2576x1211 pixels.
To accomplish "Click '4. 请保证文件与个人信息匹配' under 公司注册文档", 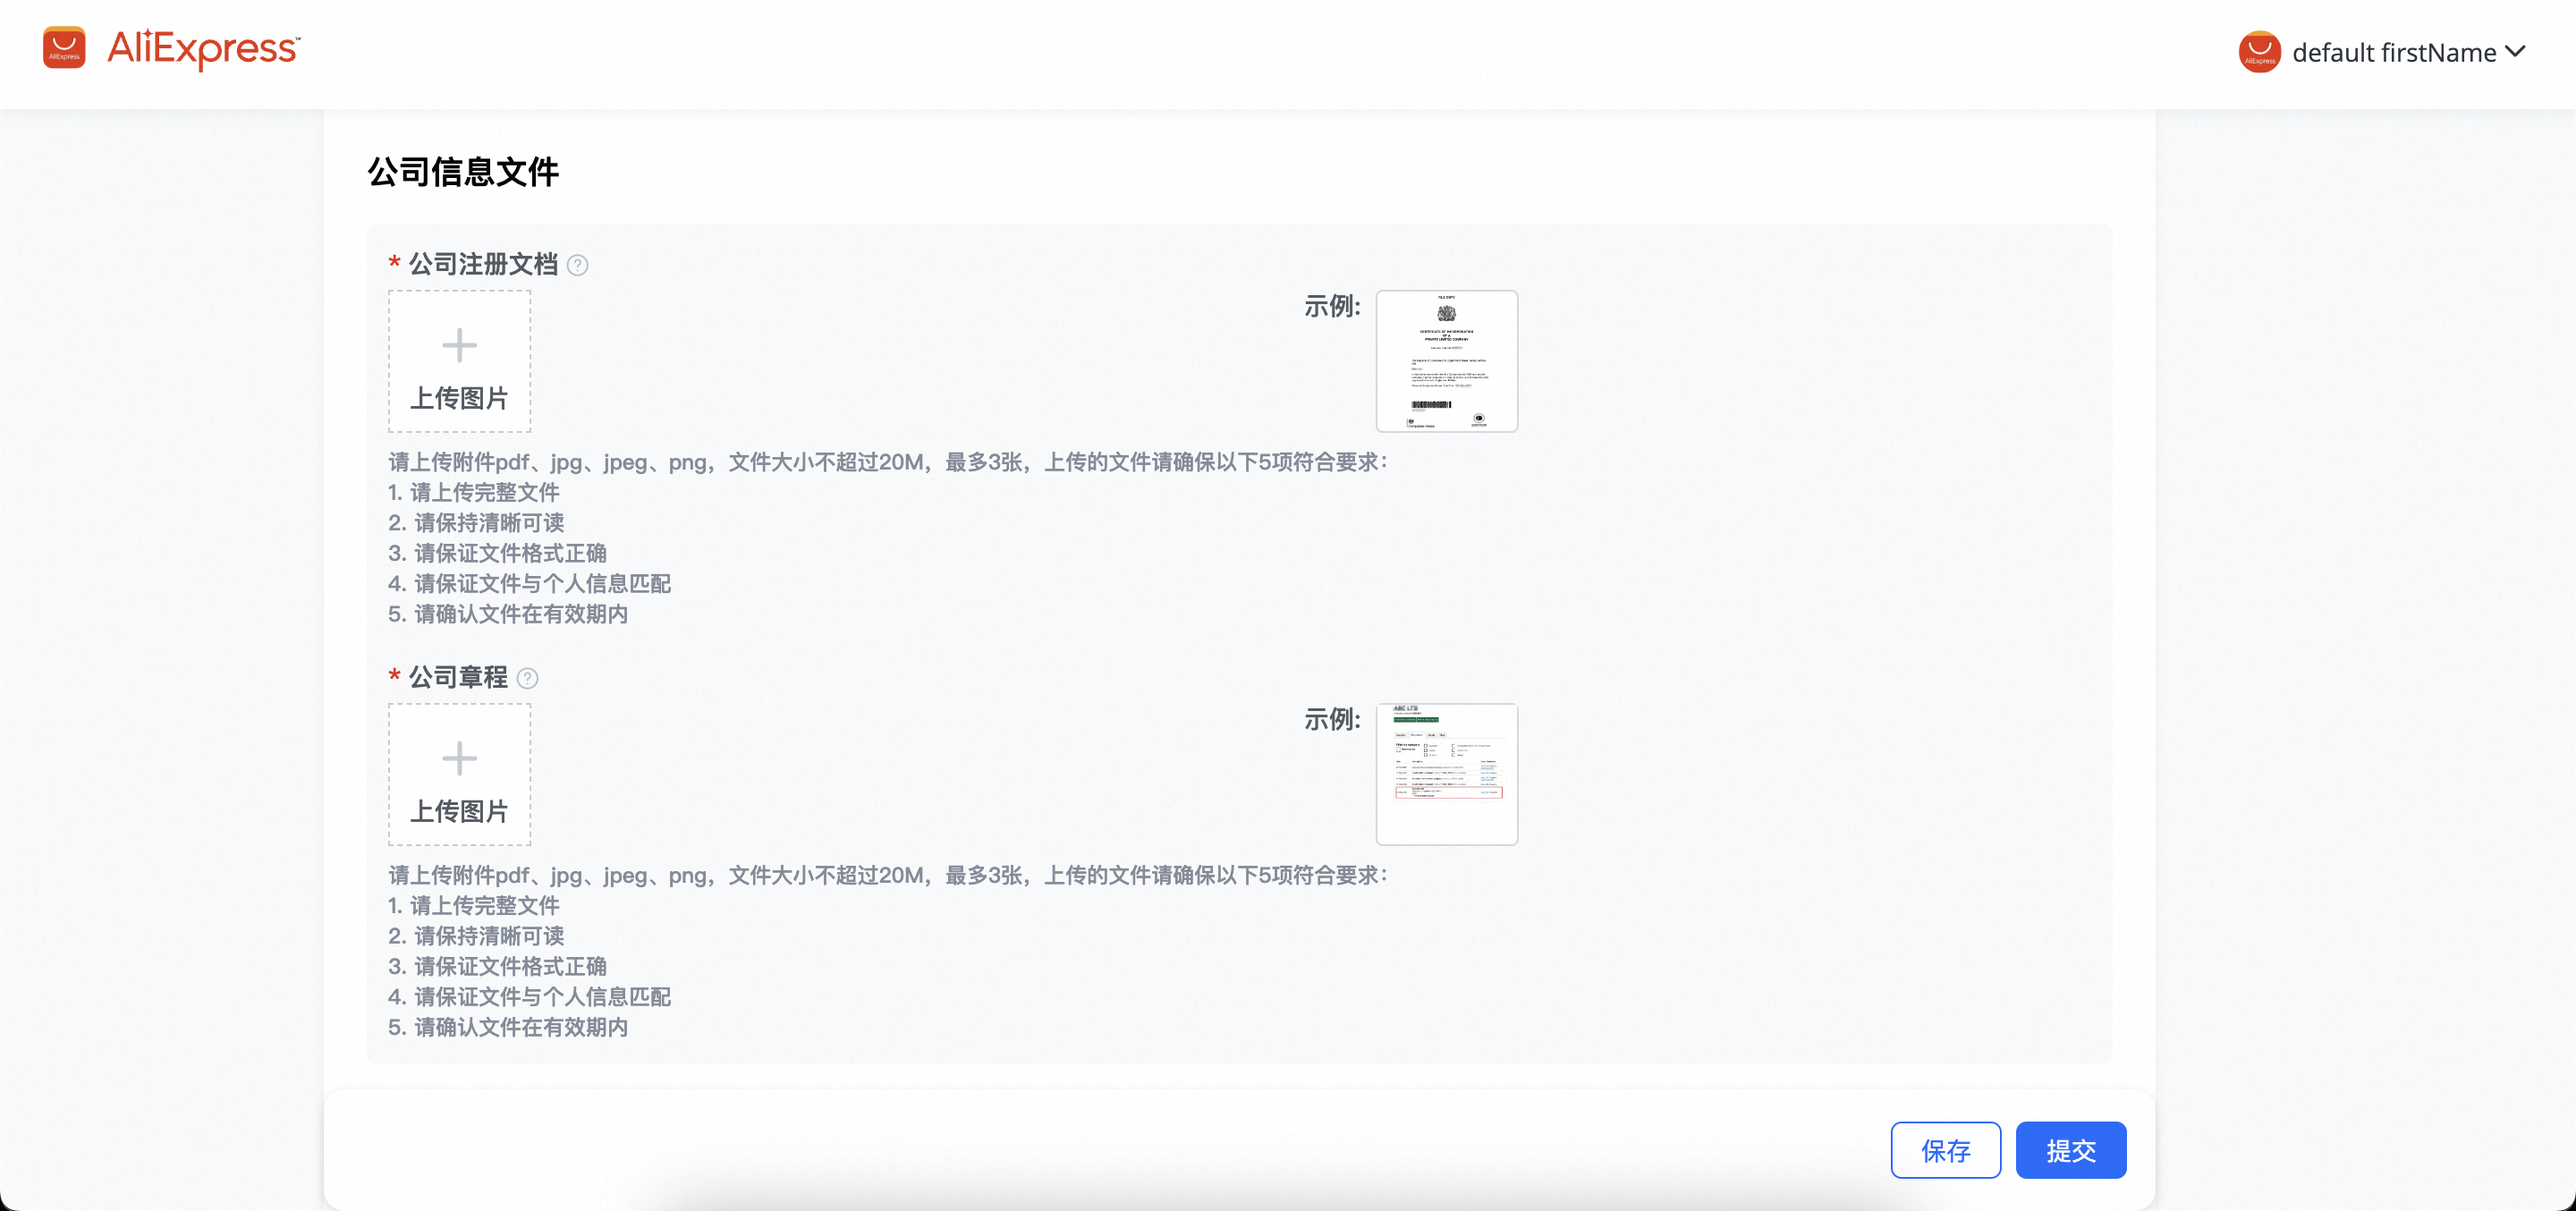I will [x=529, y=584].
